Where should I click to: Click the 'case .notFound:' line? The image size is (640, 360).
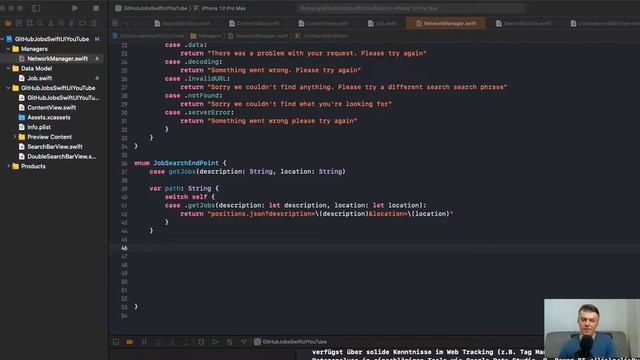(193, 96)
